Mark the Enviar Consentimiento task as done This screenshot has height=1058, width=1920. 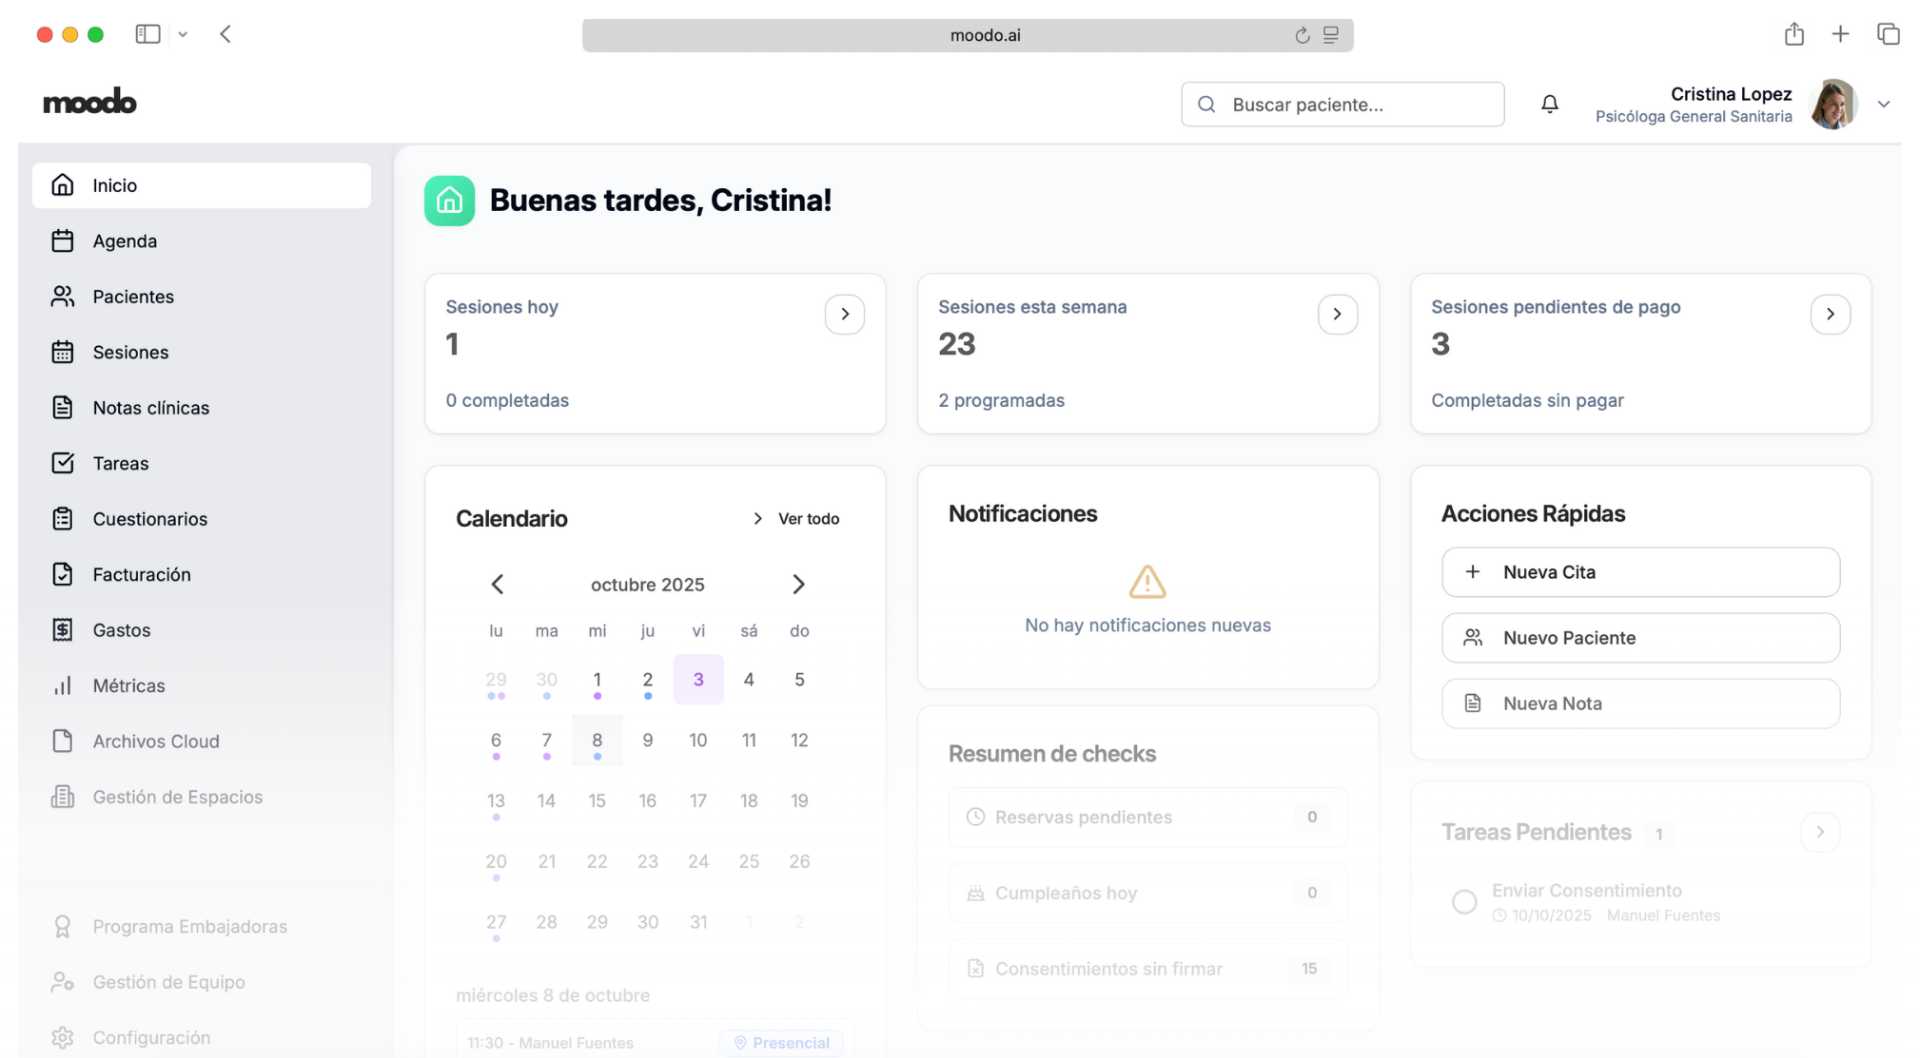pyautogui.click(x=1464, y=901)
